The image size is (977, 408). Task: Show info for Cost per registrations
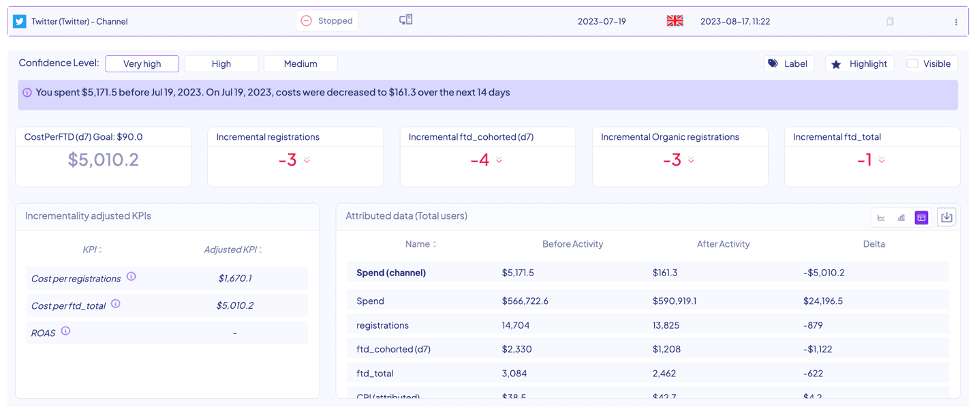[131, 278]
